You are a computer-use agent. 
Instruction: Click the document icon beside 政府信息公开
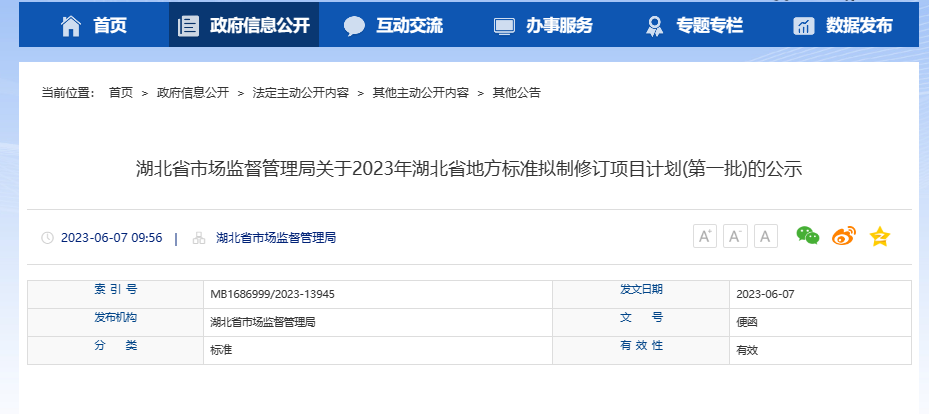point(188,25)
